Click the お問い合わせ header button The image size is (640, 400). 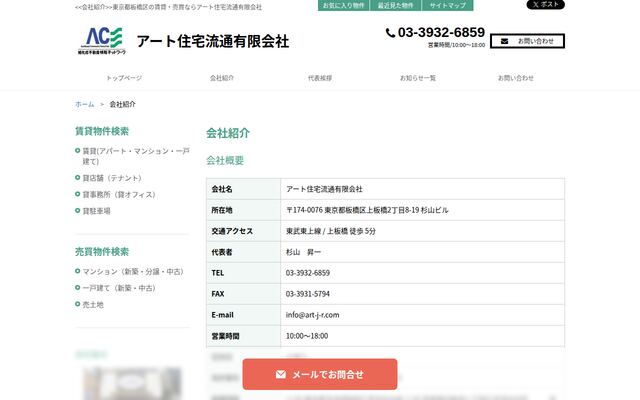[527, 41]
